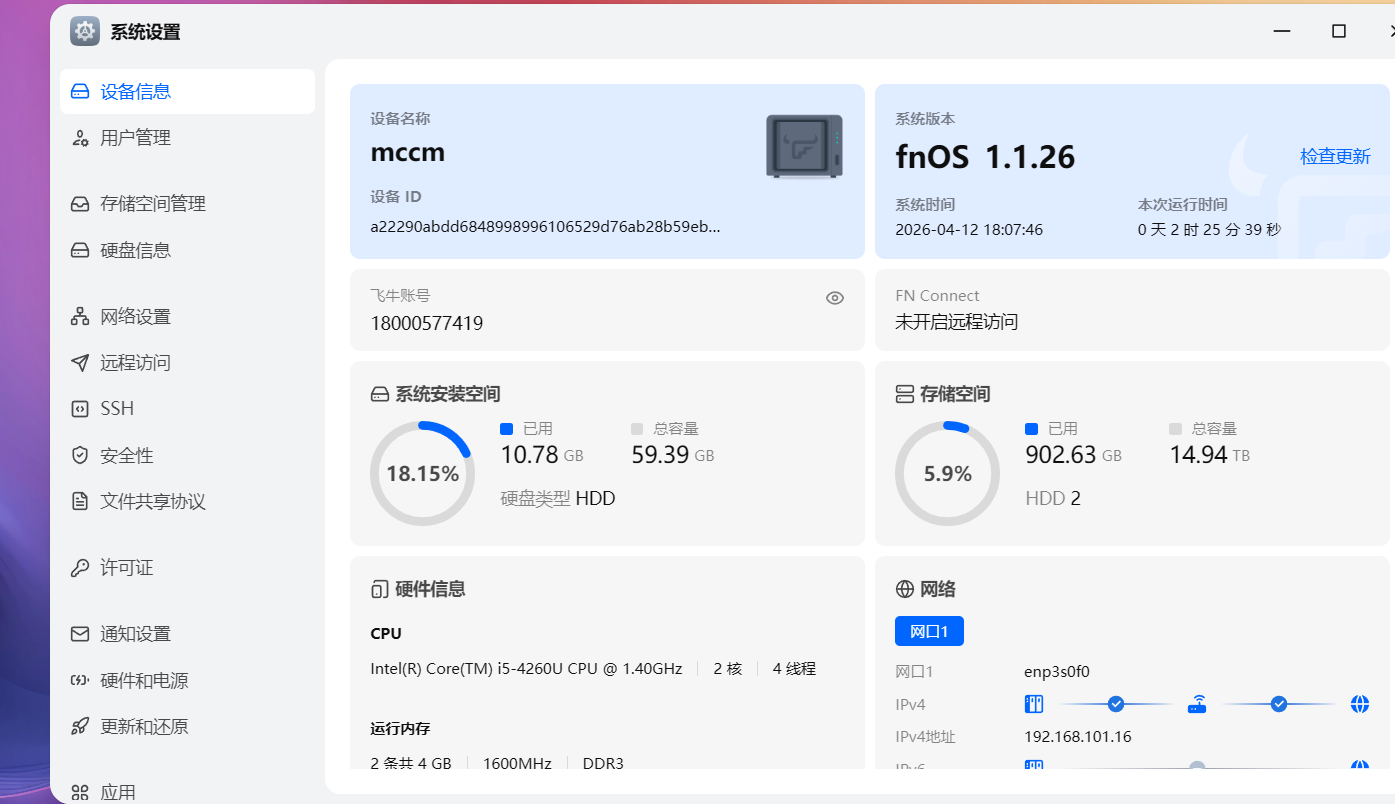Click the 4 线程 thread count
This screenshot has width=1395, height=804.
794,668
